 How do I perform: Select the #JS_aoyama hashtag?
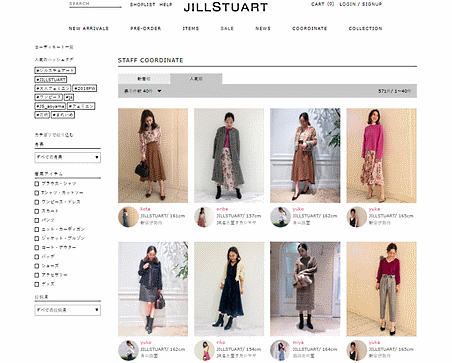pyautogui.click(x=50, y=106)
